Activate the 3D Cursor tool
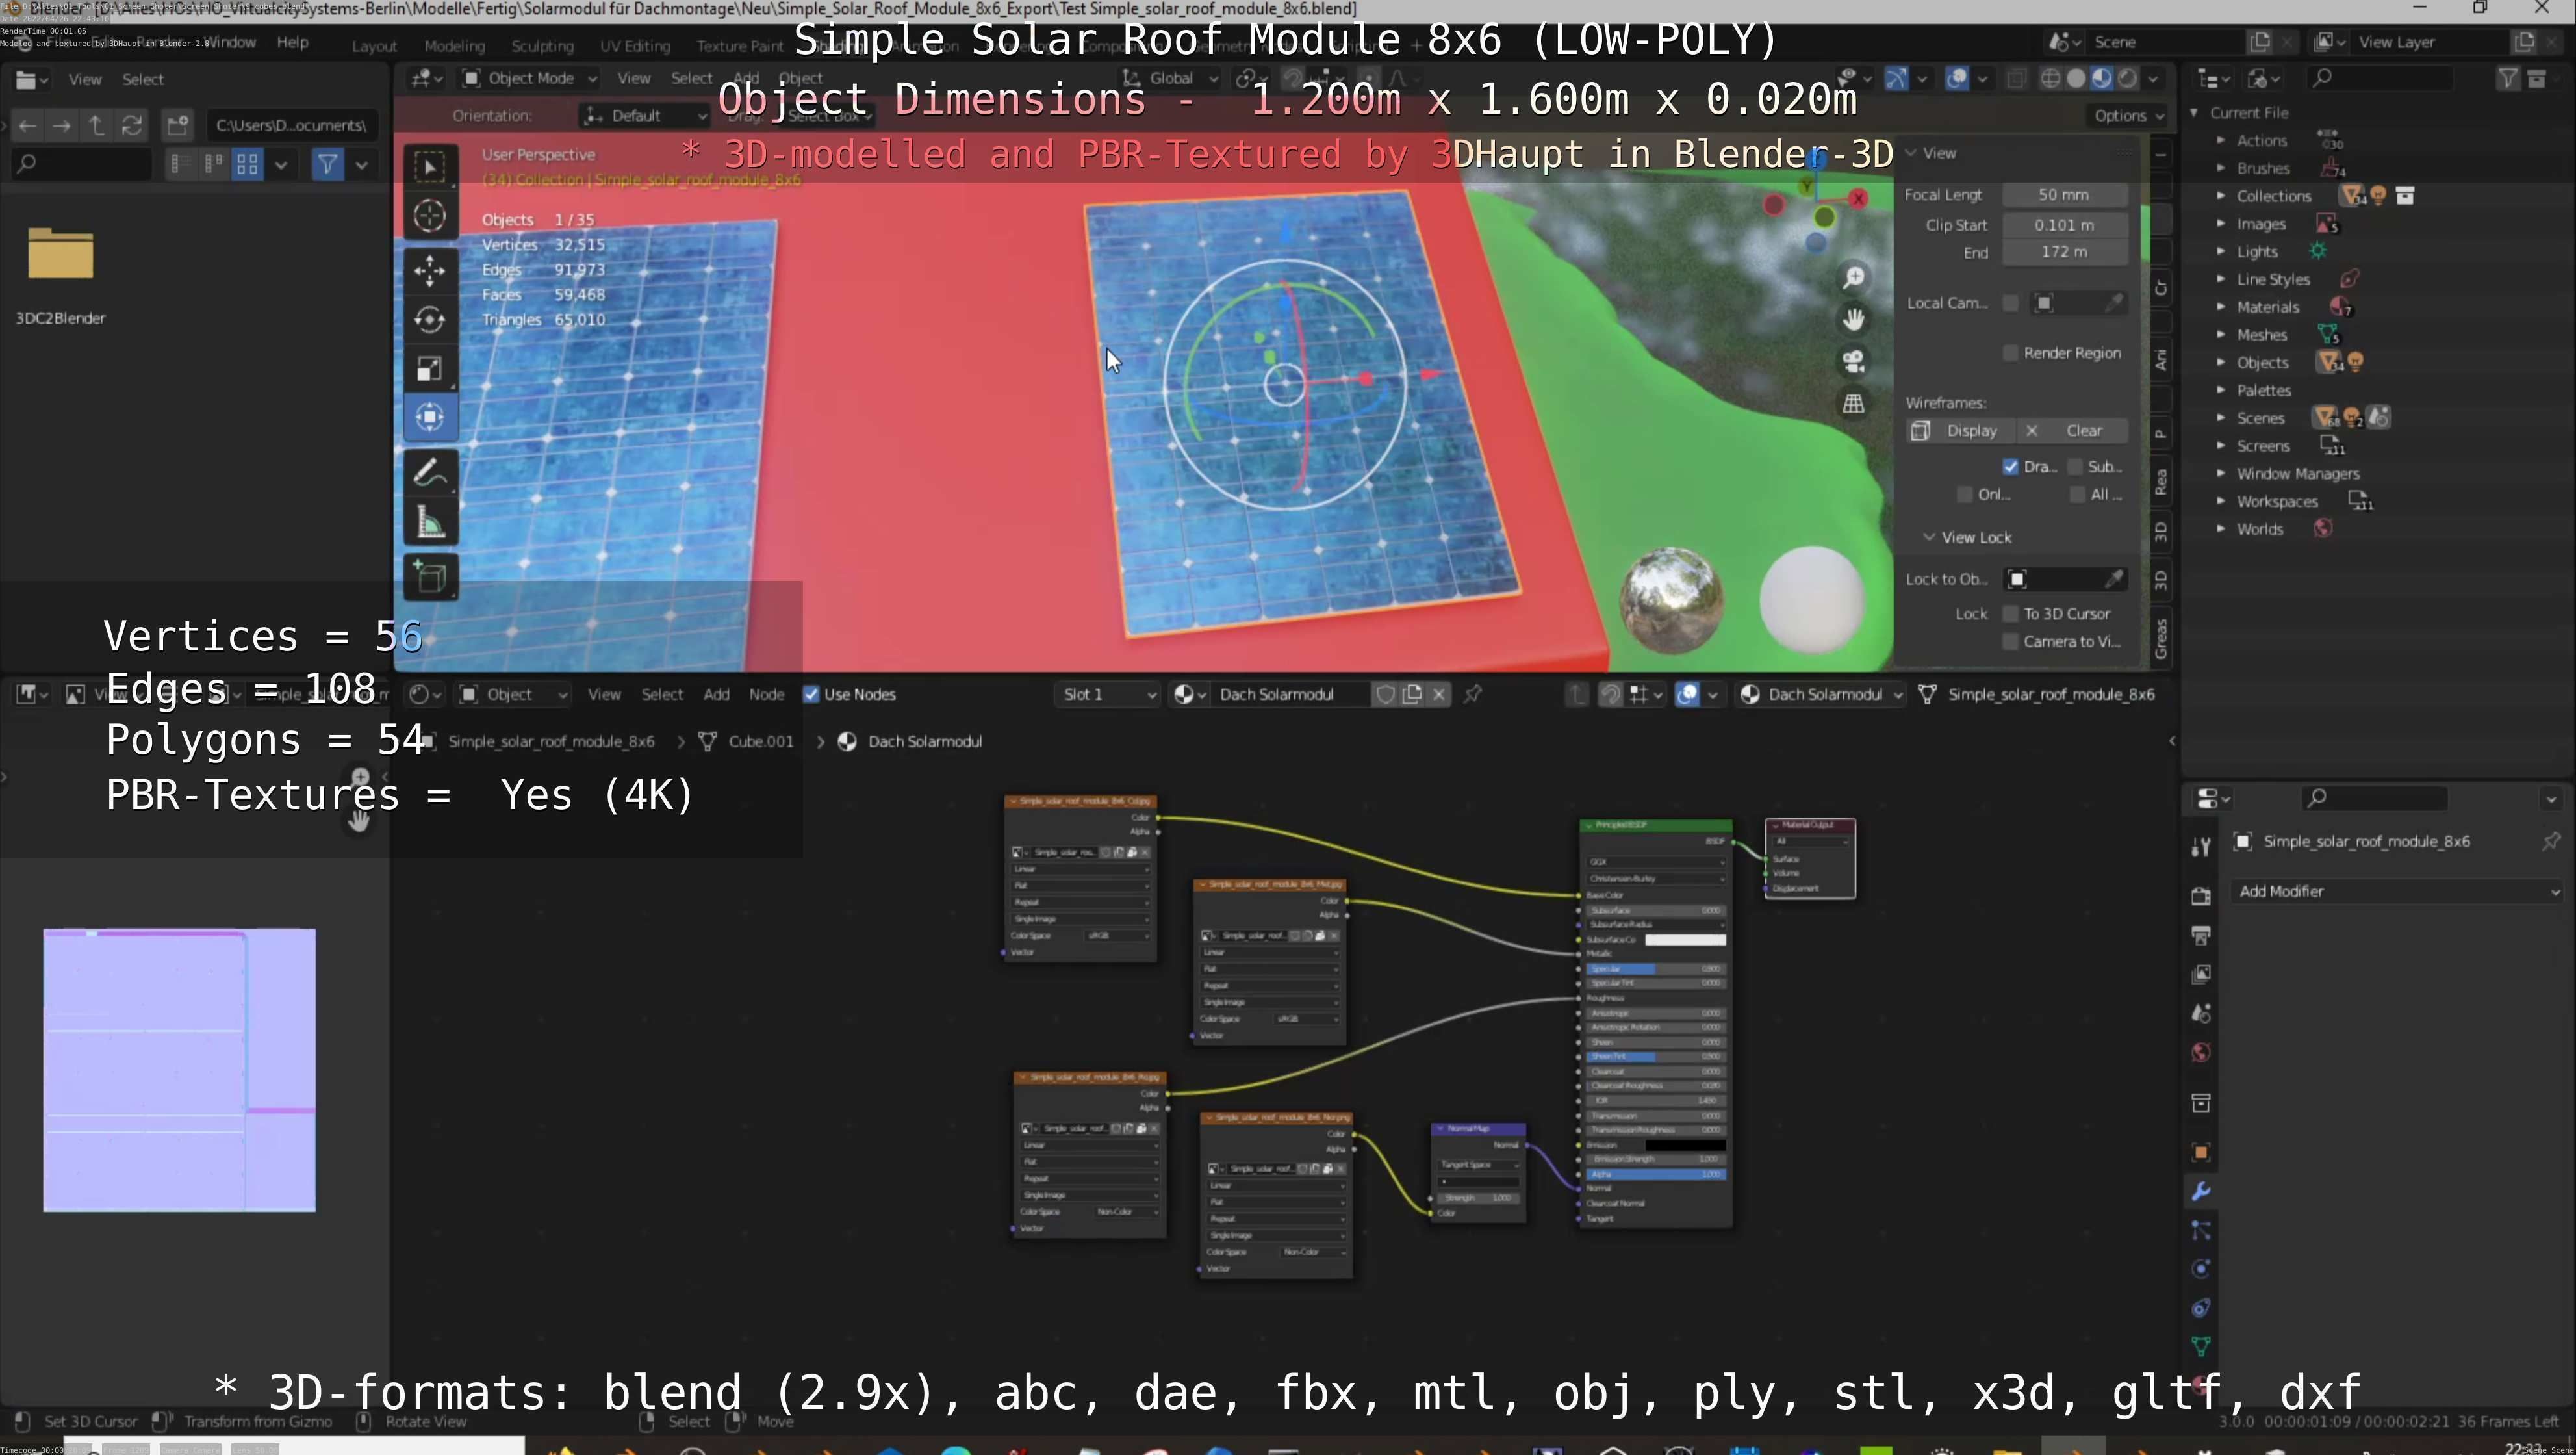2576x1455 pixels. point(430,216)
